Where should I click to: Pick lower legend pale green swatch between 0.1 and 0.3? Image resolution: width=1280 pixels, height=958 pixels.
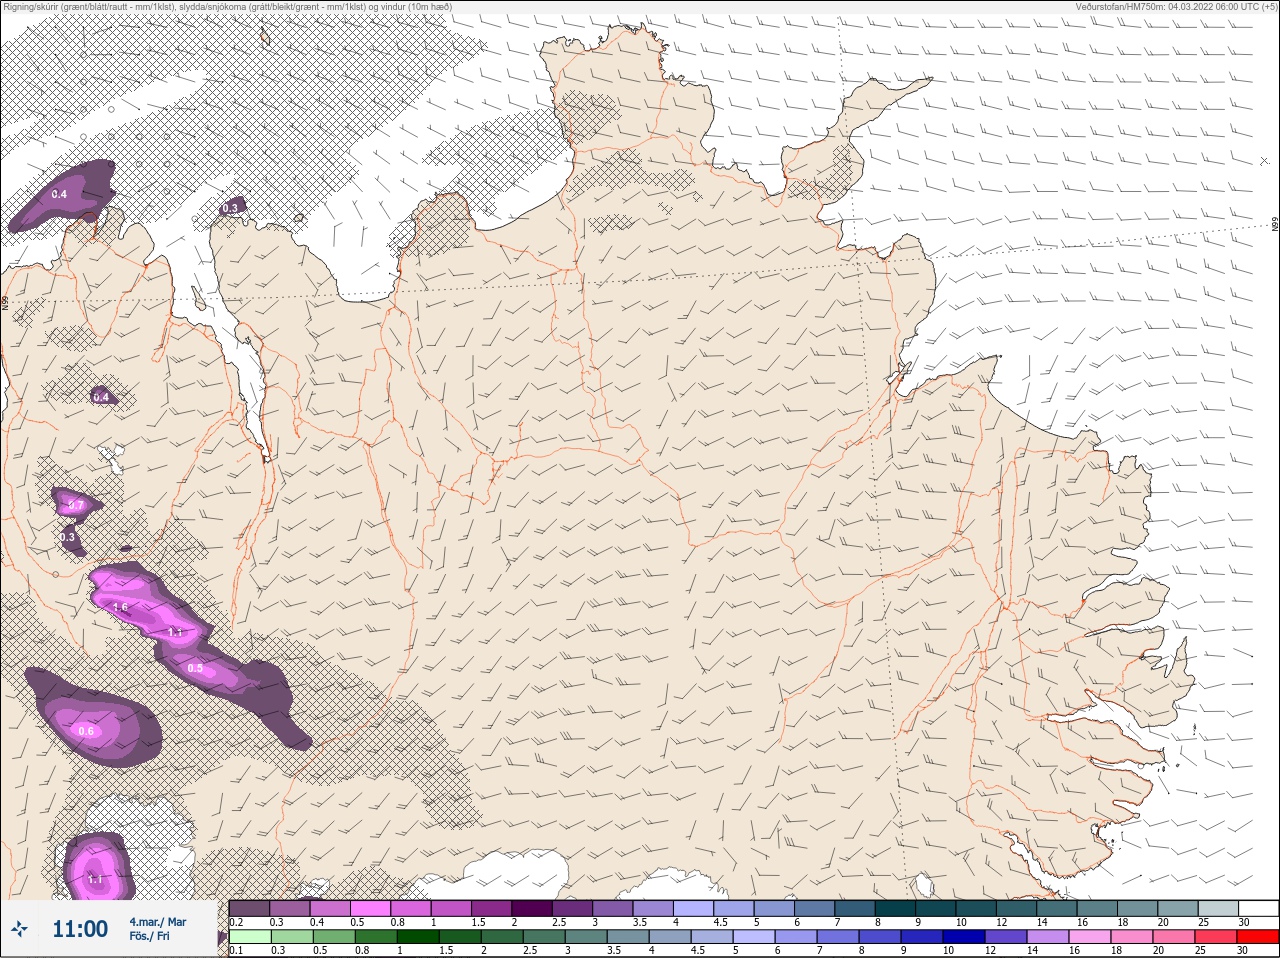250,936
